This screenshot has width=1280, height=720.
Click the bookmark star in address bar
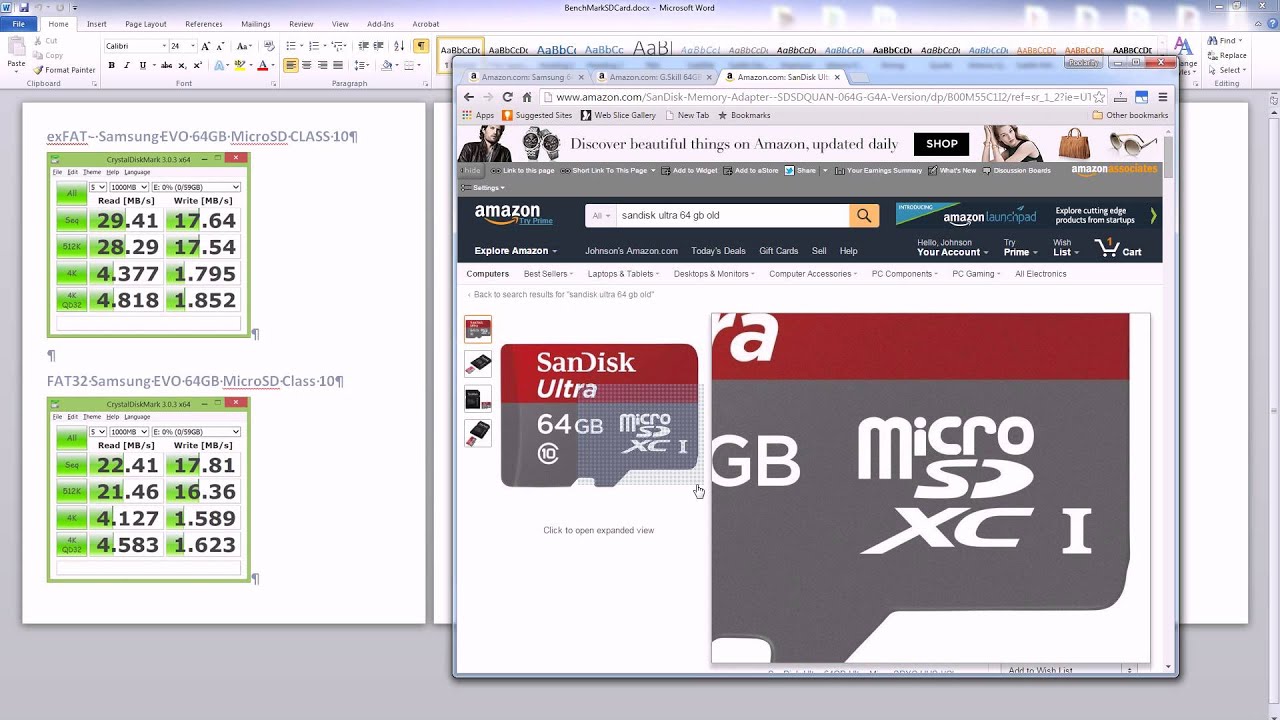[1099, 97]
